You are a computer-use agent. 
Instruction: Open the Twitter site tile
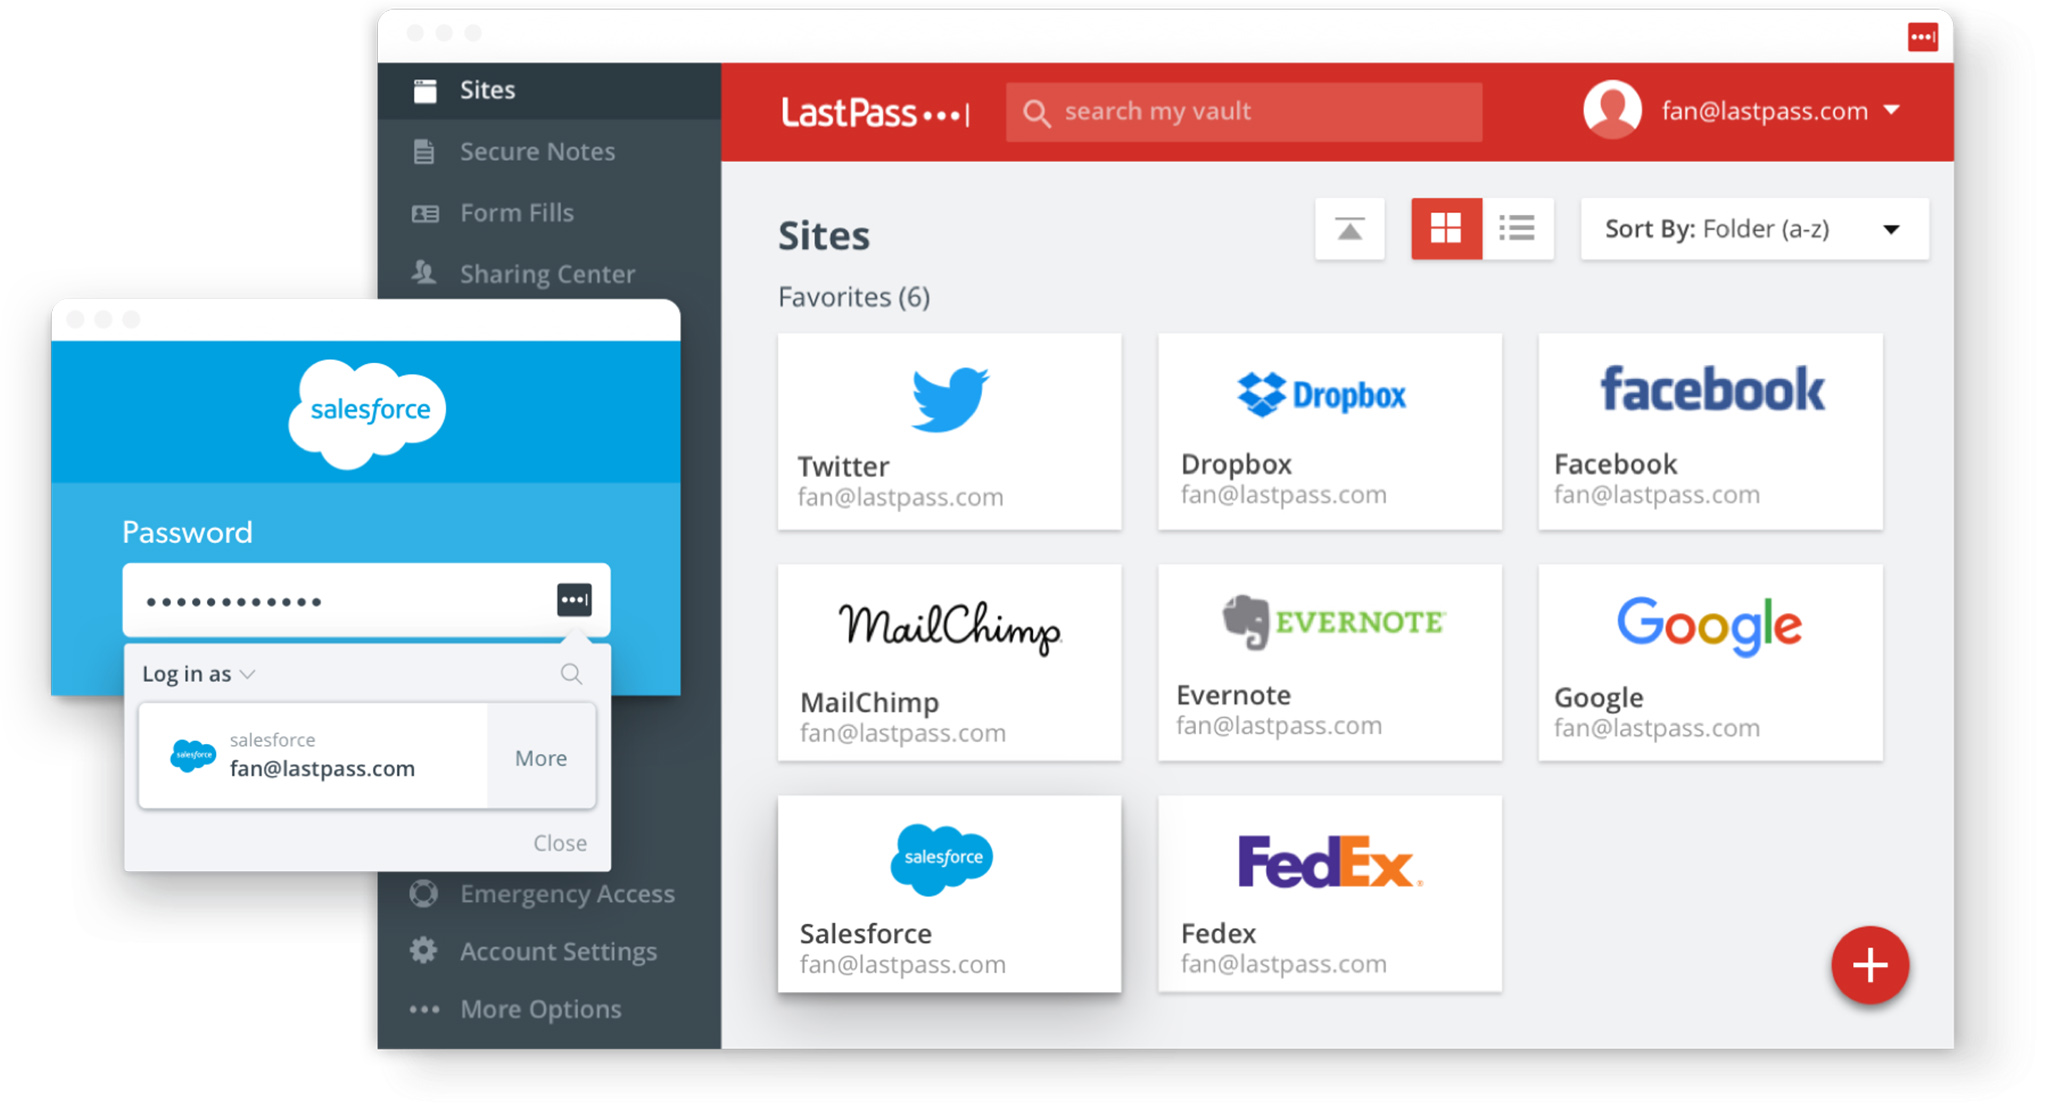949,431
